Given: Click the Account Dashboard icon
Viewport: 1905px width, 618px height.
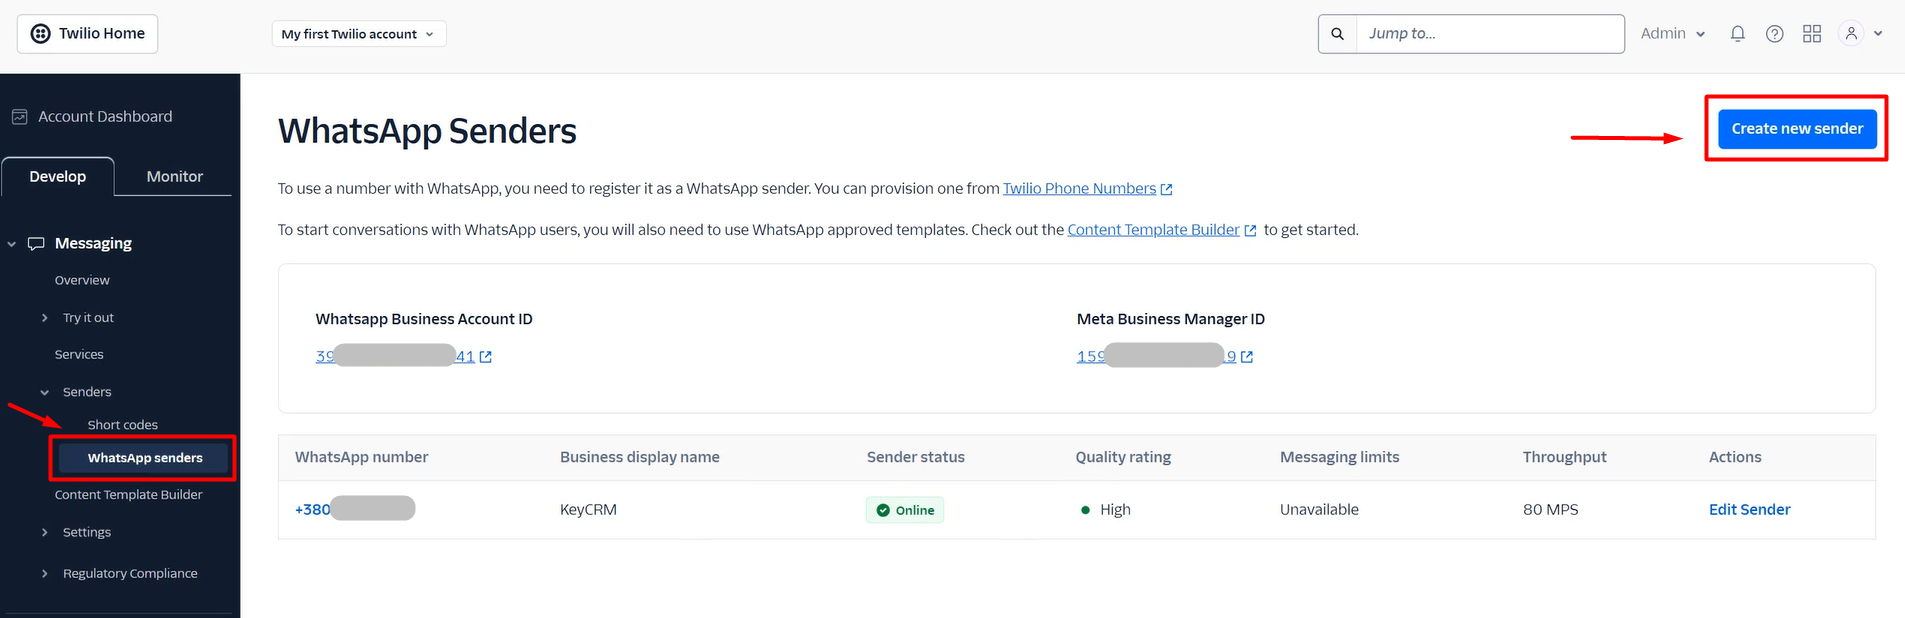Looking at the screenshot, I should pyautogui.click(x=19, y=117).
